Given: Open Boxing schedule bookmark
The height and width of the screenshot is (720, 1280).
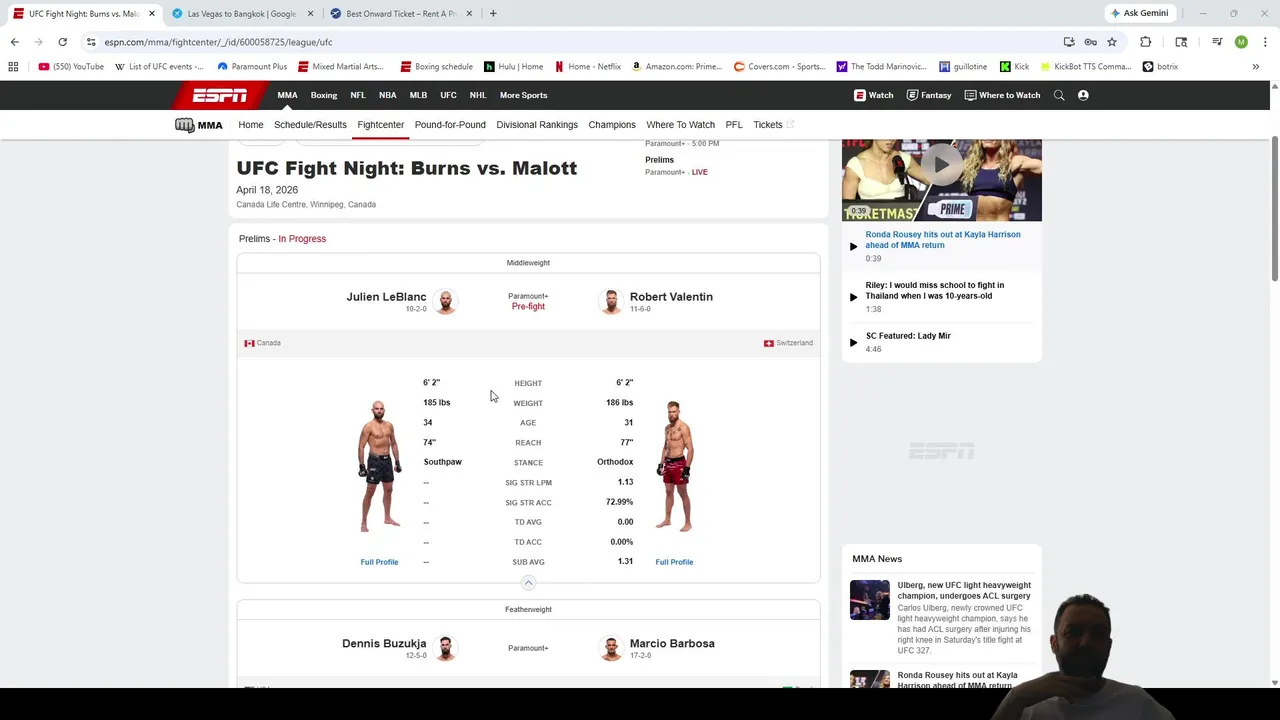Looking at the screenshot, I should 436,67.
